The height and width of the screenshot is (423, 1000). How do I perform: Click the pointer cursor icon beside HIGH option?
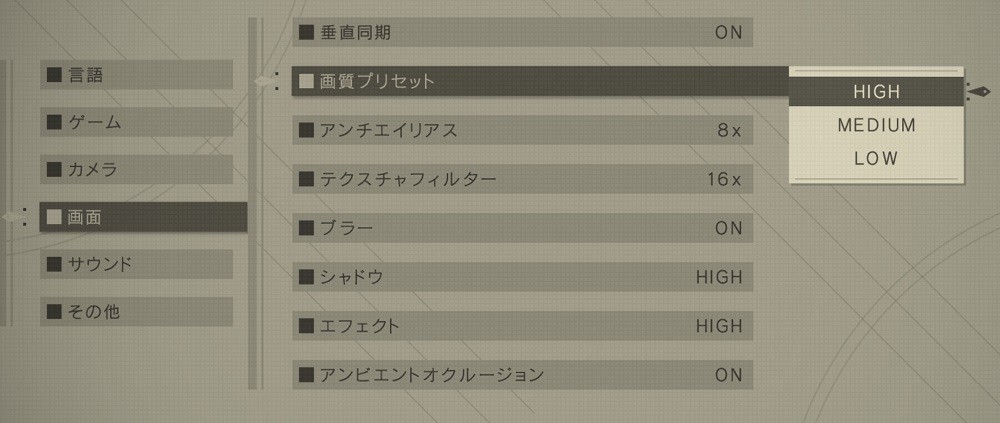tap(978, 92)
